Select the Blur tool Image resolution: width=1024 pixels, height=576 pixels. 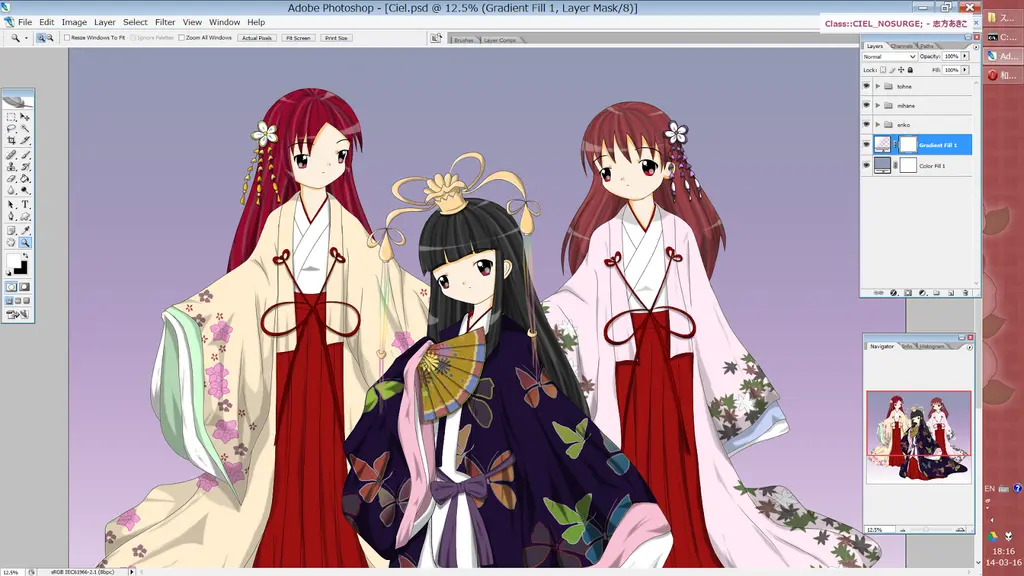point(11,190)
